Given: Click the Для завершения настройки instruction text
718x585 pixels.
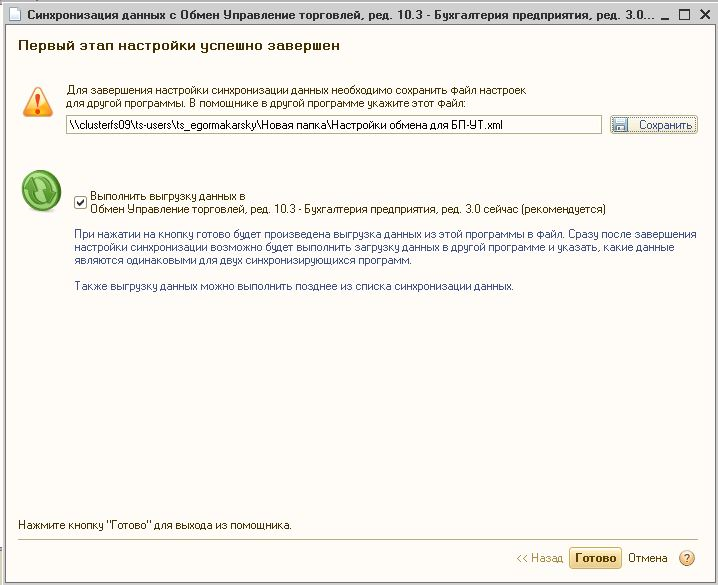Looking at the screenshot, I should click(295, 96).
